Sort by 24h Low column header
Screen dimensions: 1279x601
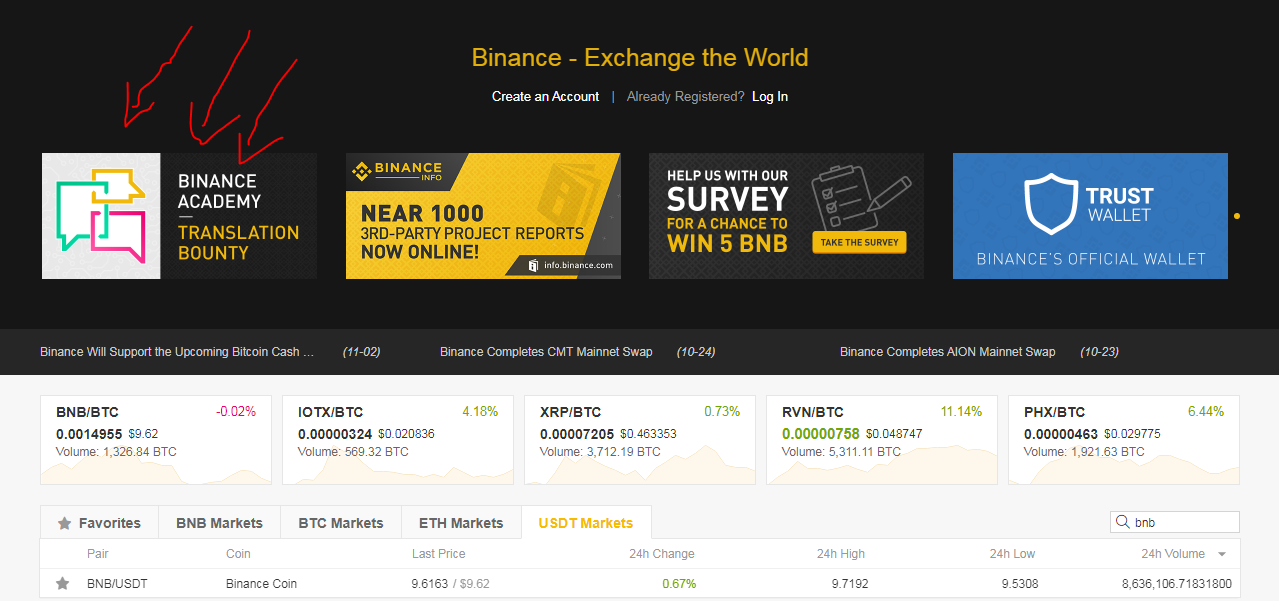point(1013,554)
